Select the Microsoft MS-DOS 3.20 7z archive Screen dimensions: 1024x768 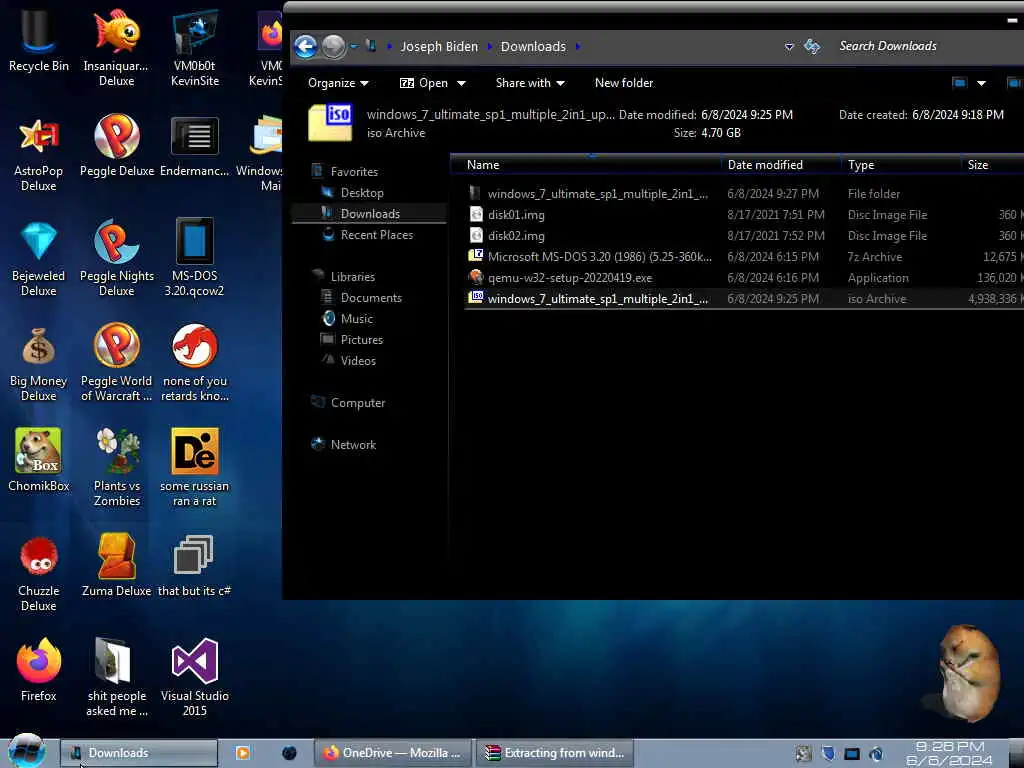point(744,257)
